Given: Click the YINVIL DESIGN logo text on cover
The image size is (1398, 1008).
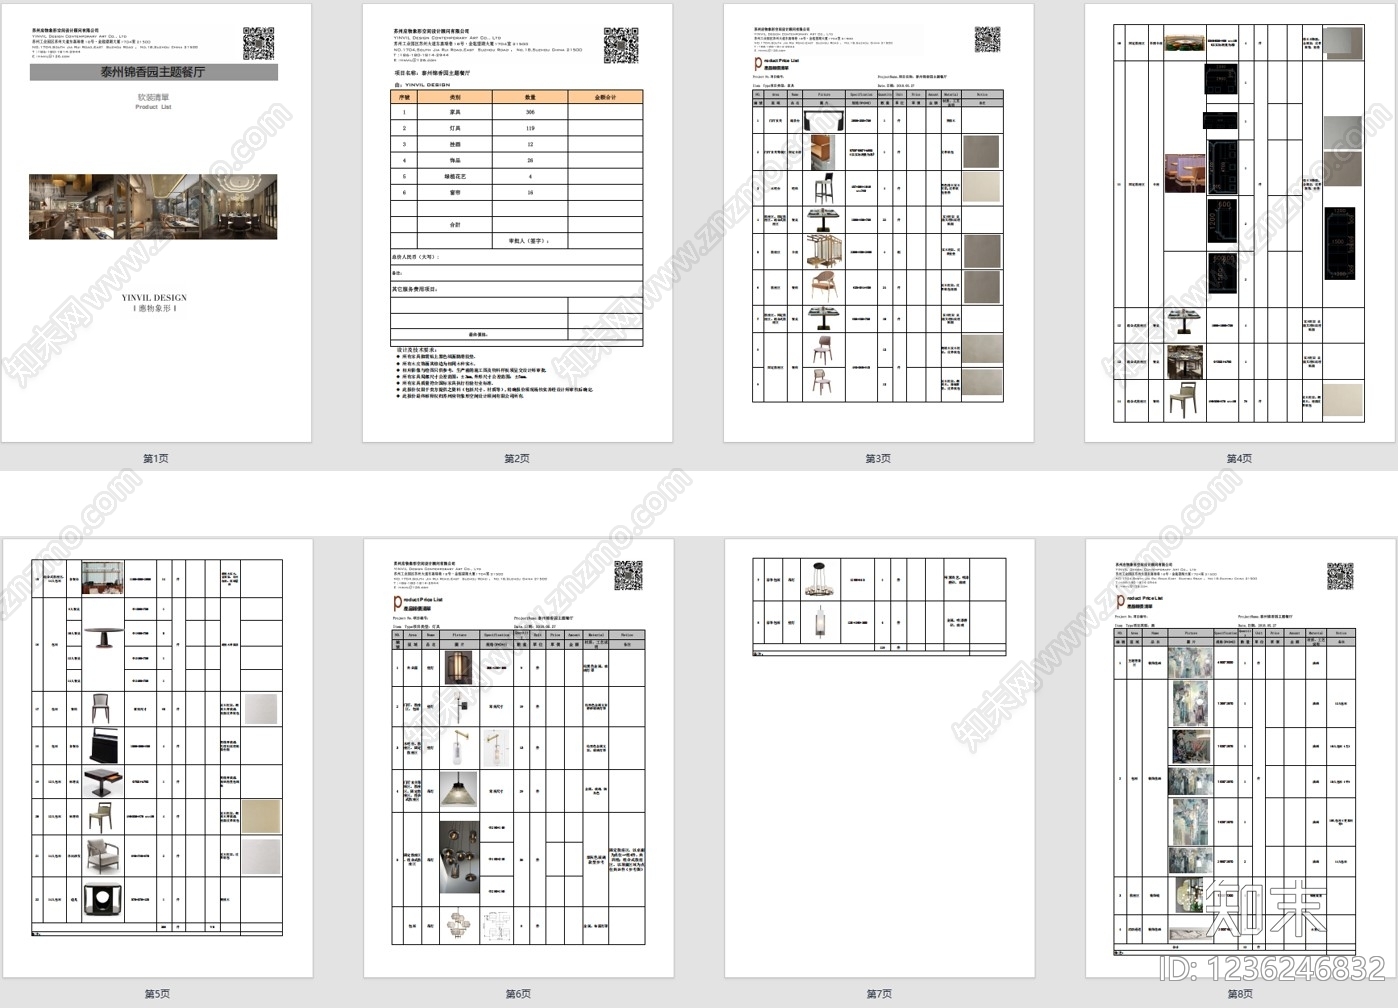Looking at the screenshot, I should (x=154, y=298).
